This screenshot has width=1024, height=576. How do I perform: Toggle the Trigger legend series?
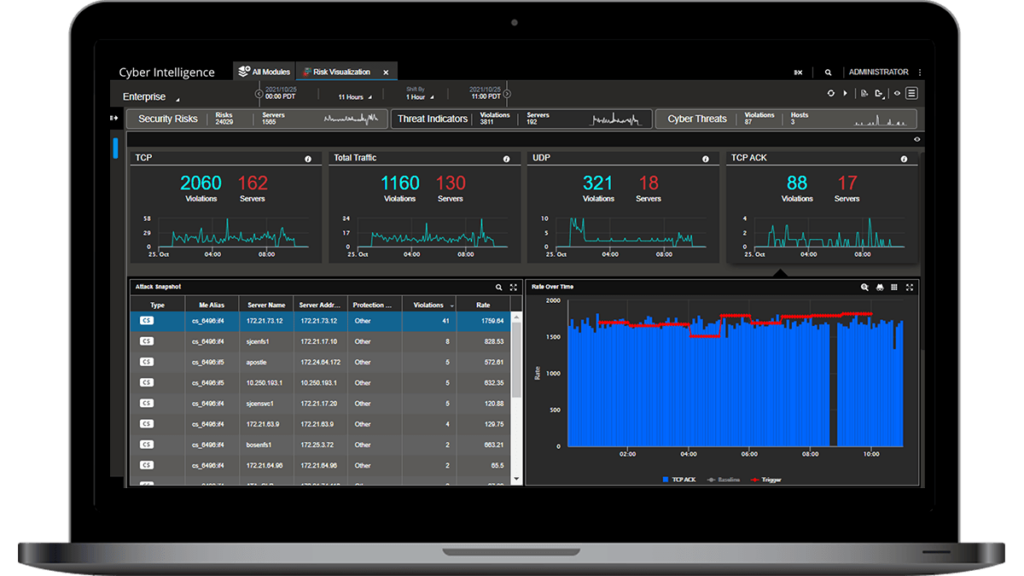(766, 480)
